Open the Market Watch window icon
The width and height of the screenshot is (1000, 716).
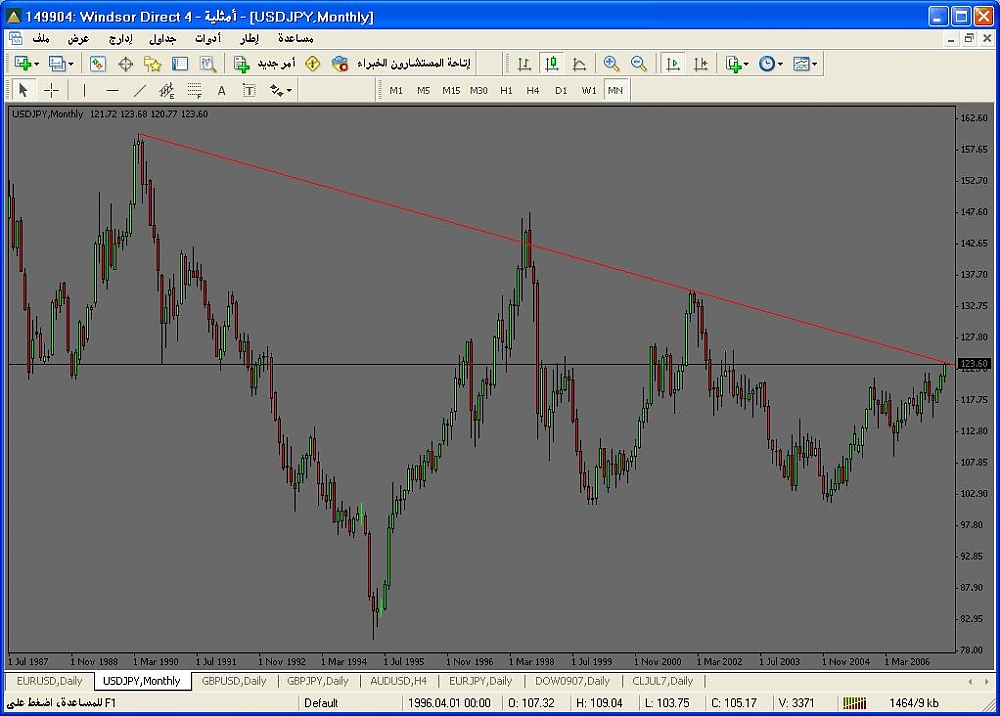(98, 64)
